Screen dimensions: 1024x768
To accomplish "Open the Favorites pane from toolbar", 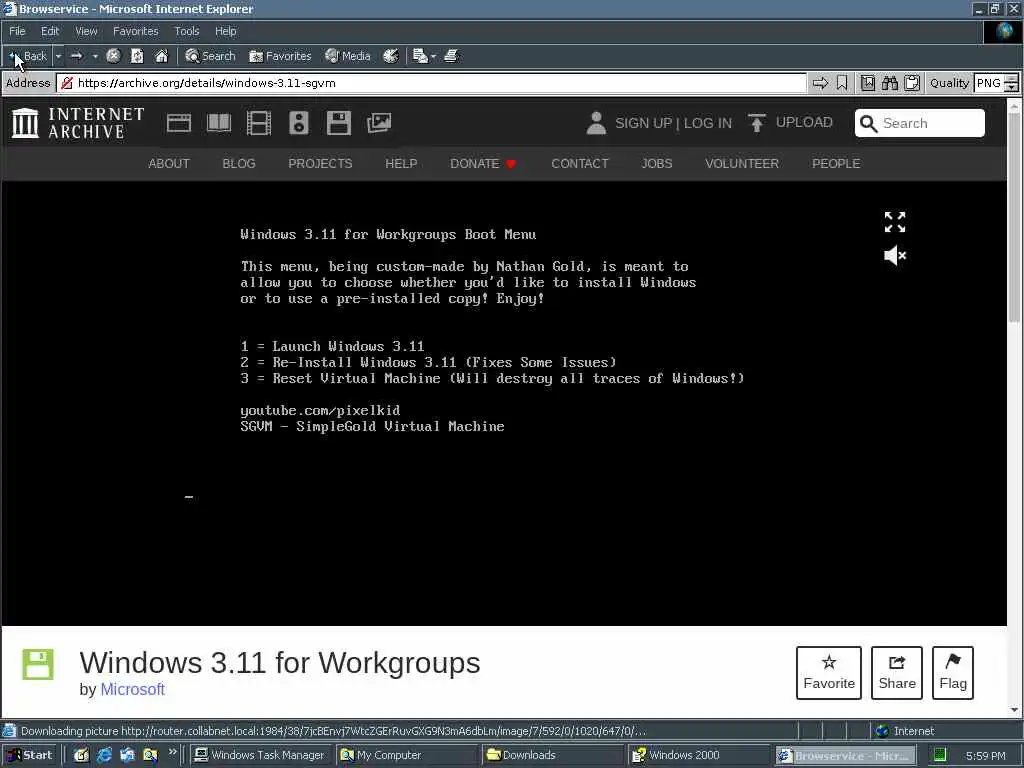I will point(280,56).
